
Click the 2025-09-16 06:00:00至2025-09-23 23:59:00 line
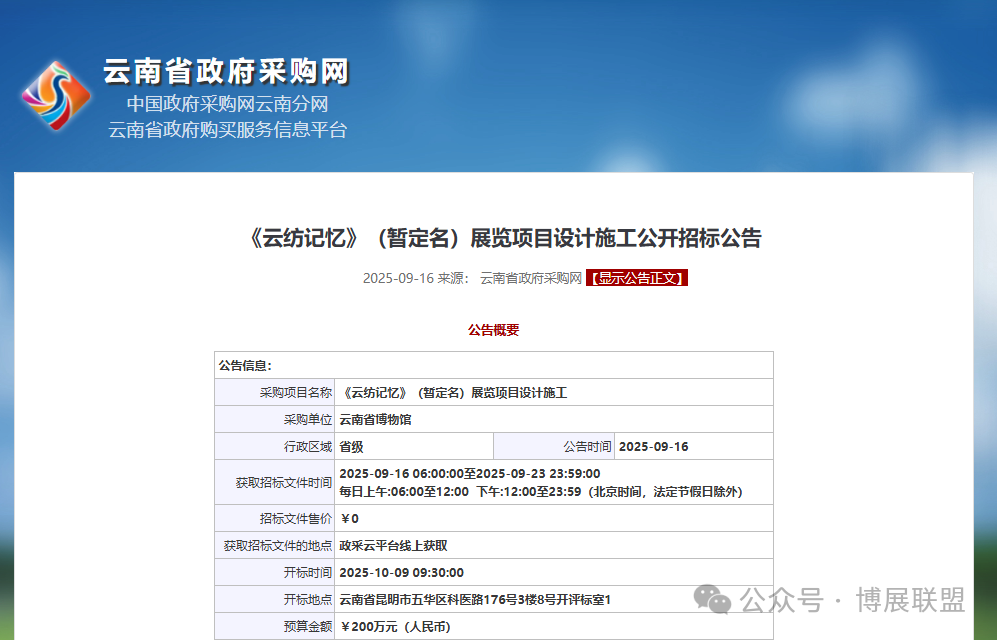[470, 473]
